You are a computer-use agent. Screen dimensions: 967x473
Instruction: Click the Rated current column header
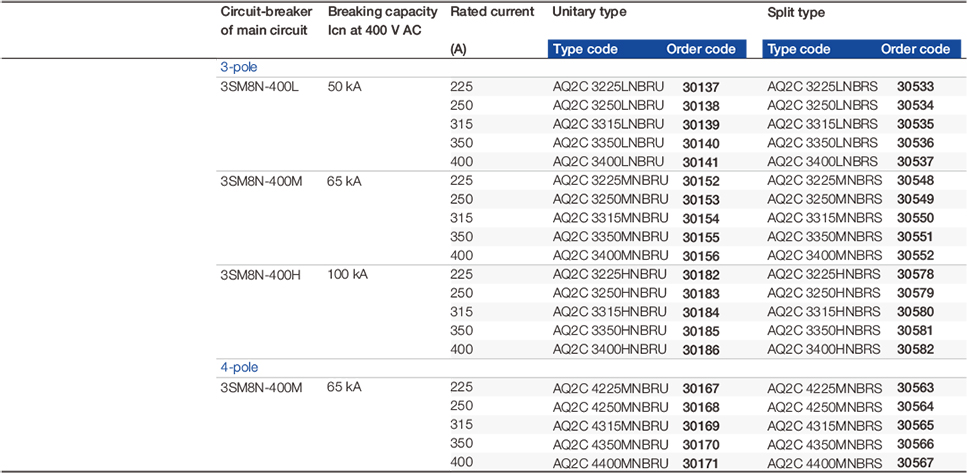(x=491, y=12)
